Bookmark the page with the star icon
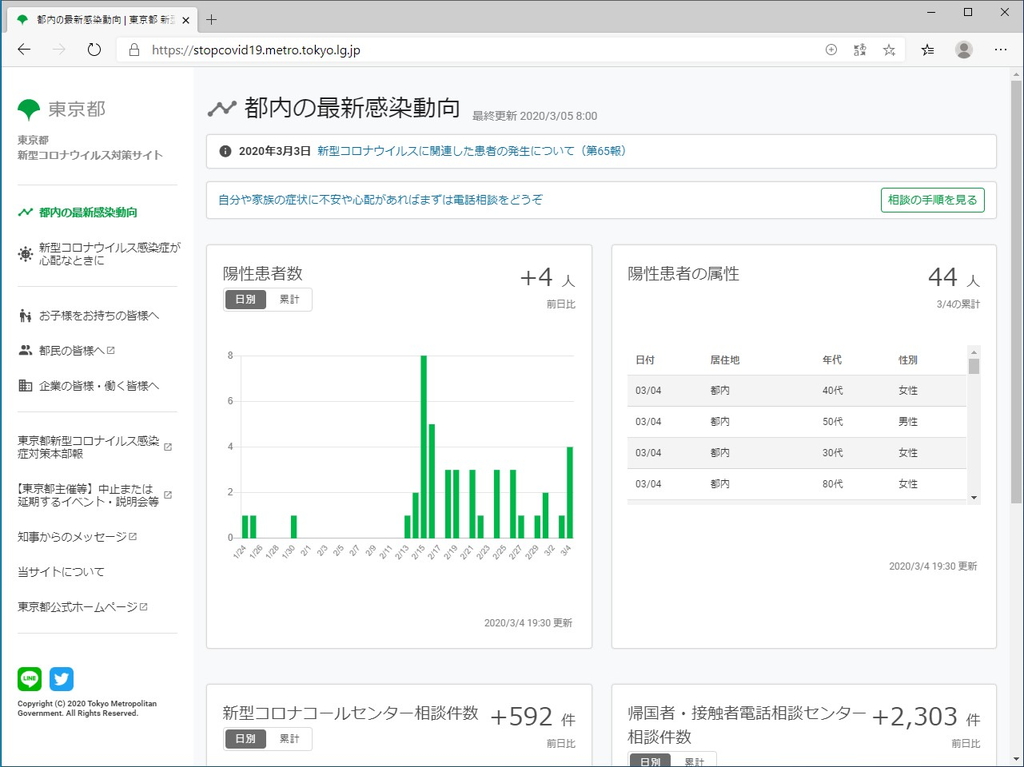Screen dimensions: 1024x767 tap(889, 48)
